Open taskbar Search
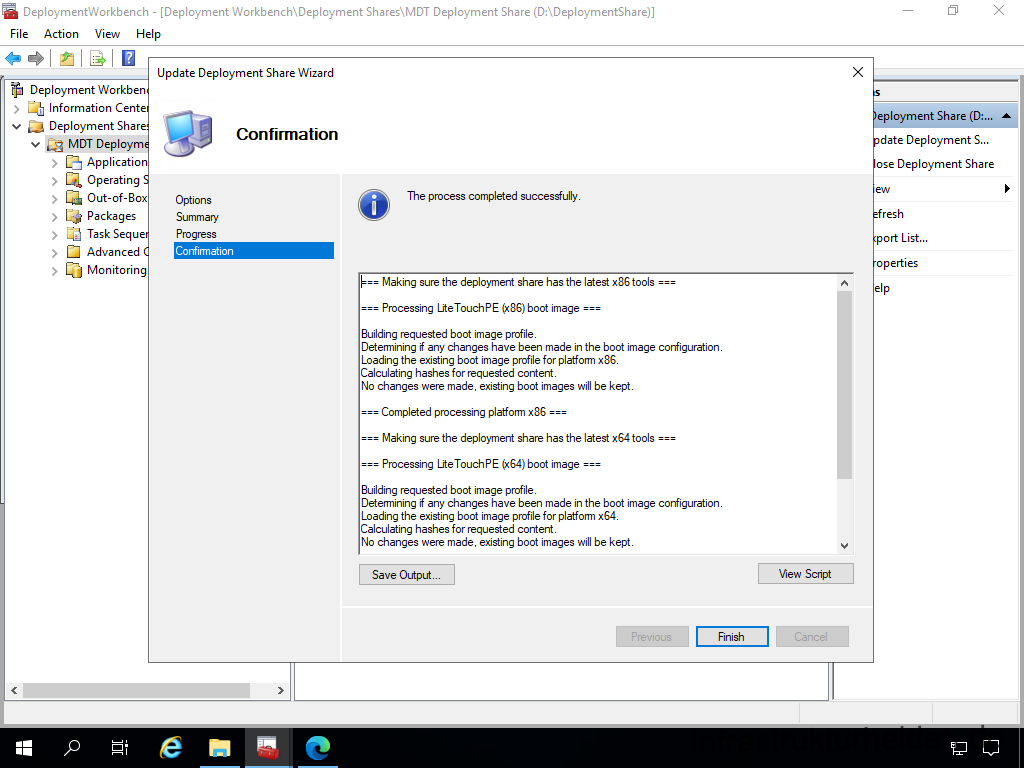Image resolution: width=1024 pixels, height=768 pixels. coord(72,747)
